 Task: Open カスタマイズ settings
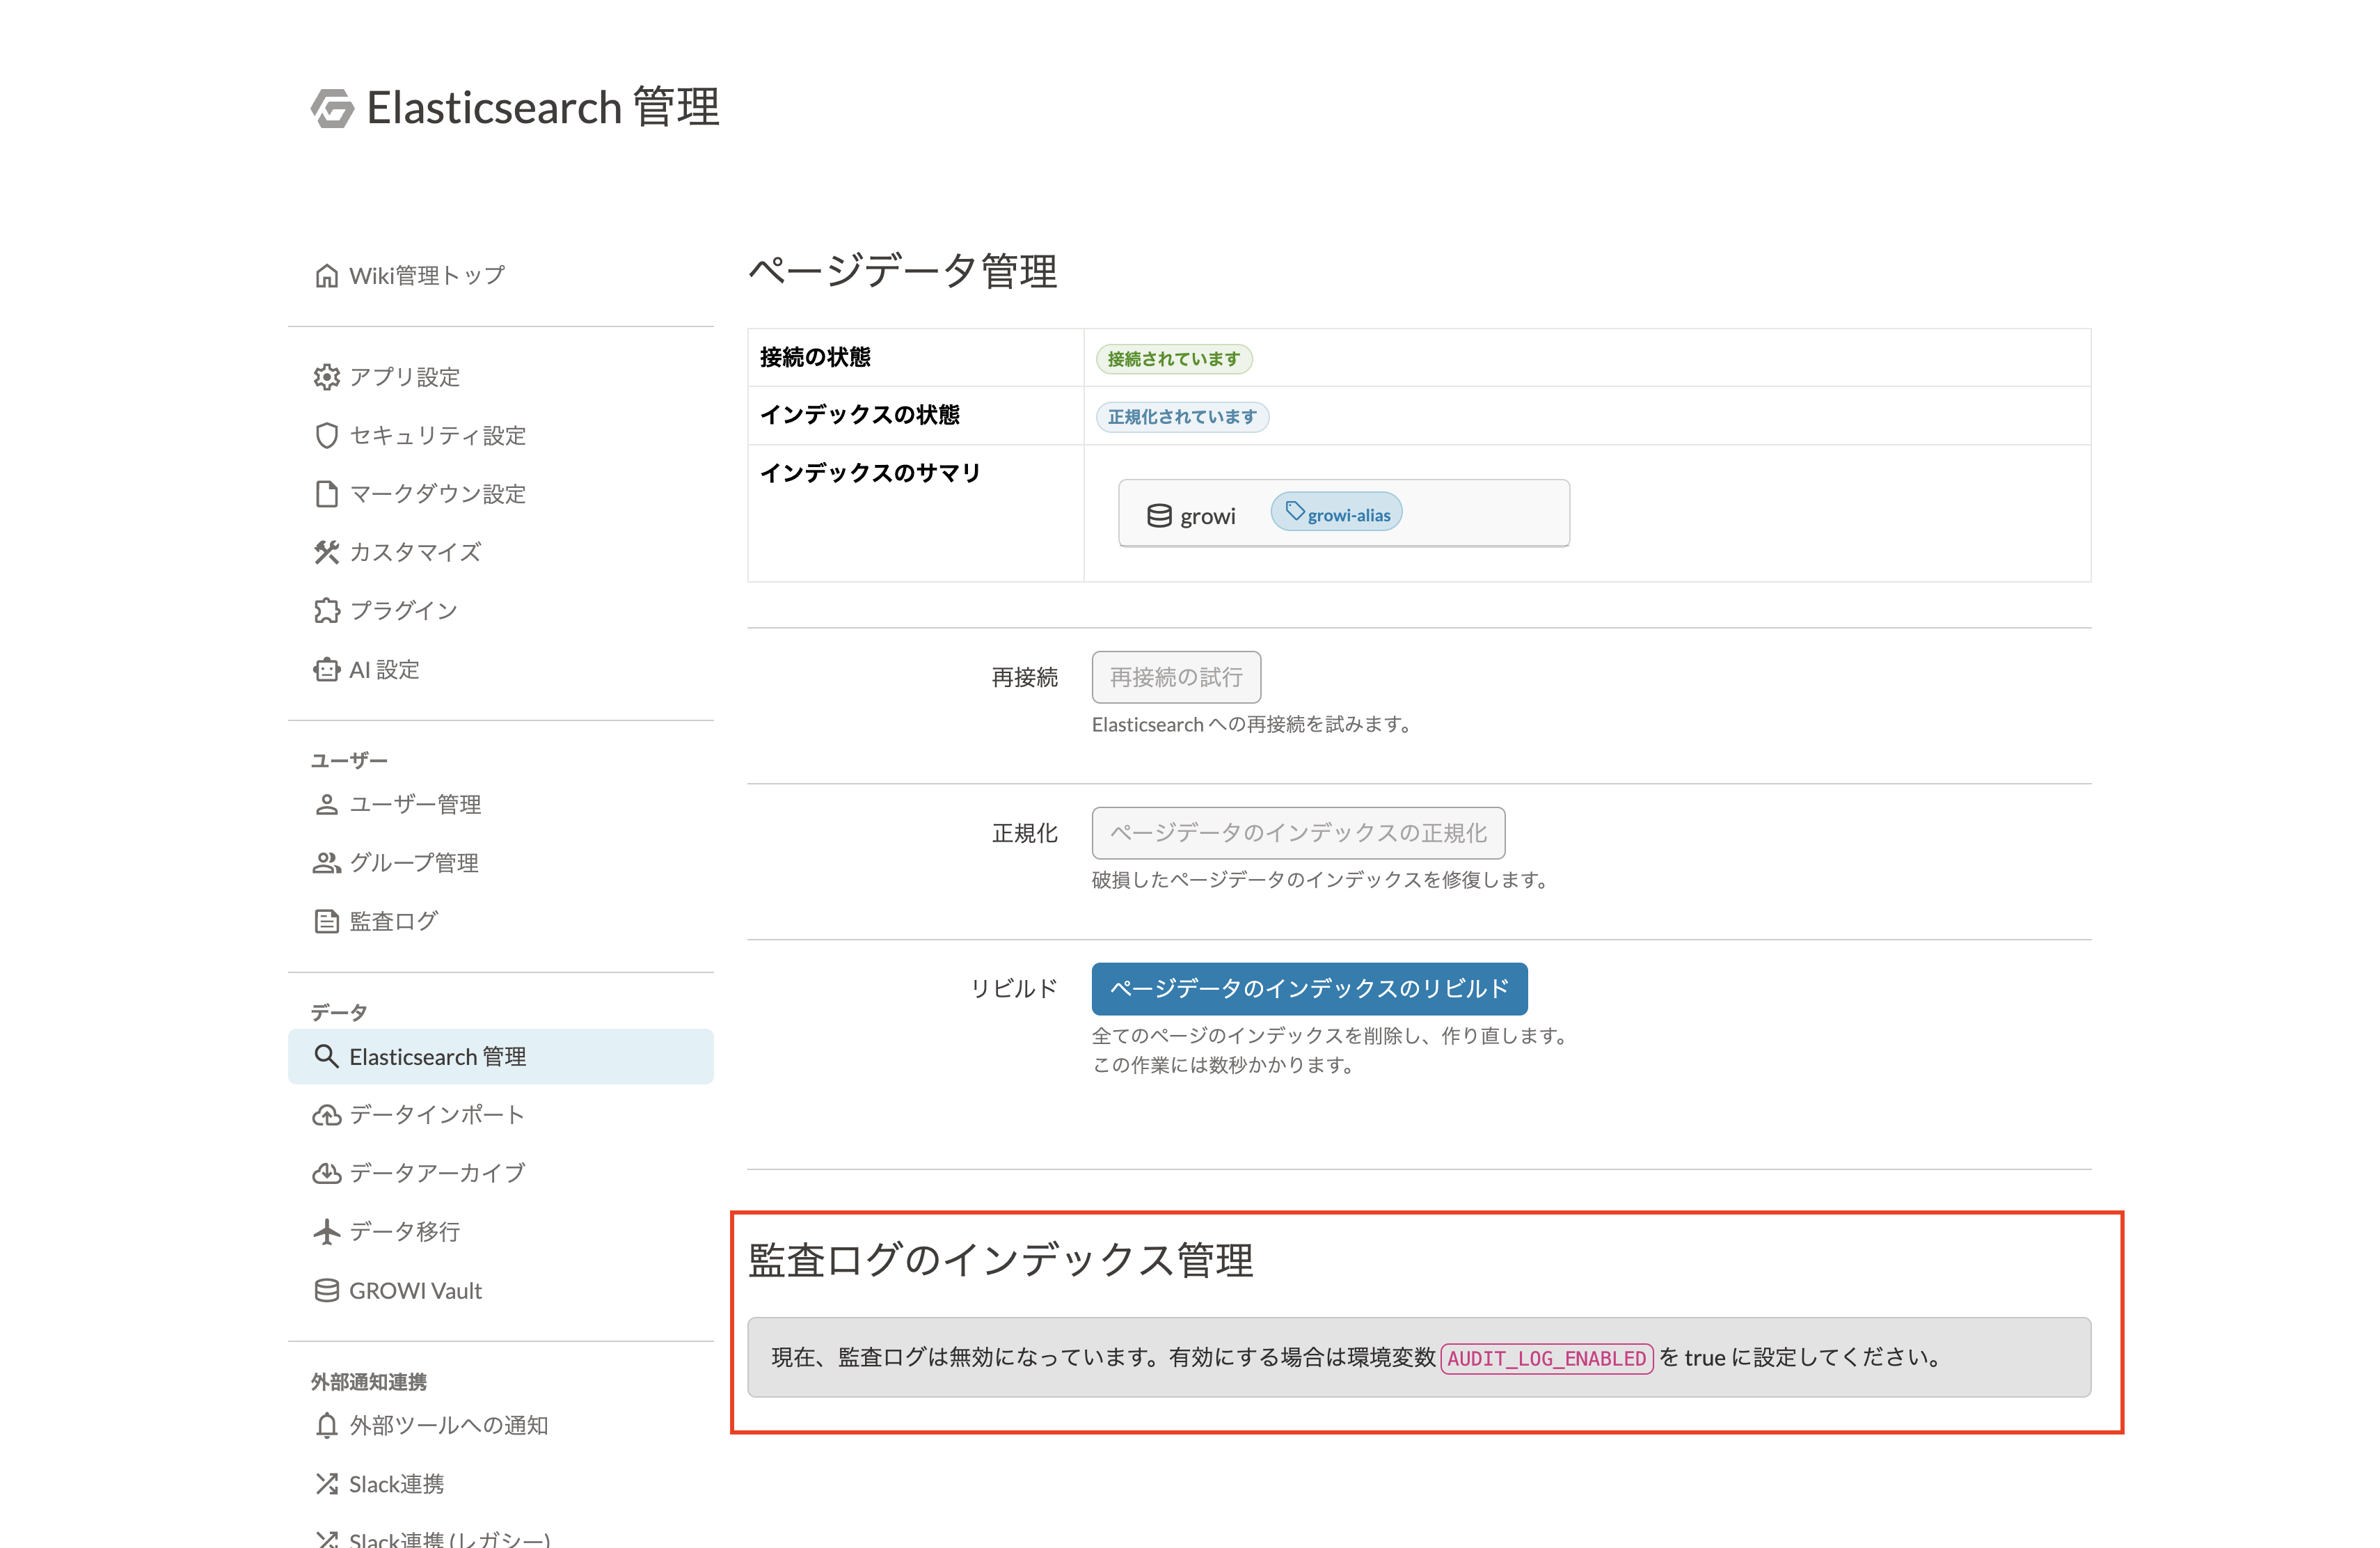(501, 552)
